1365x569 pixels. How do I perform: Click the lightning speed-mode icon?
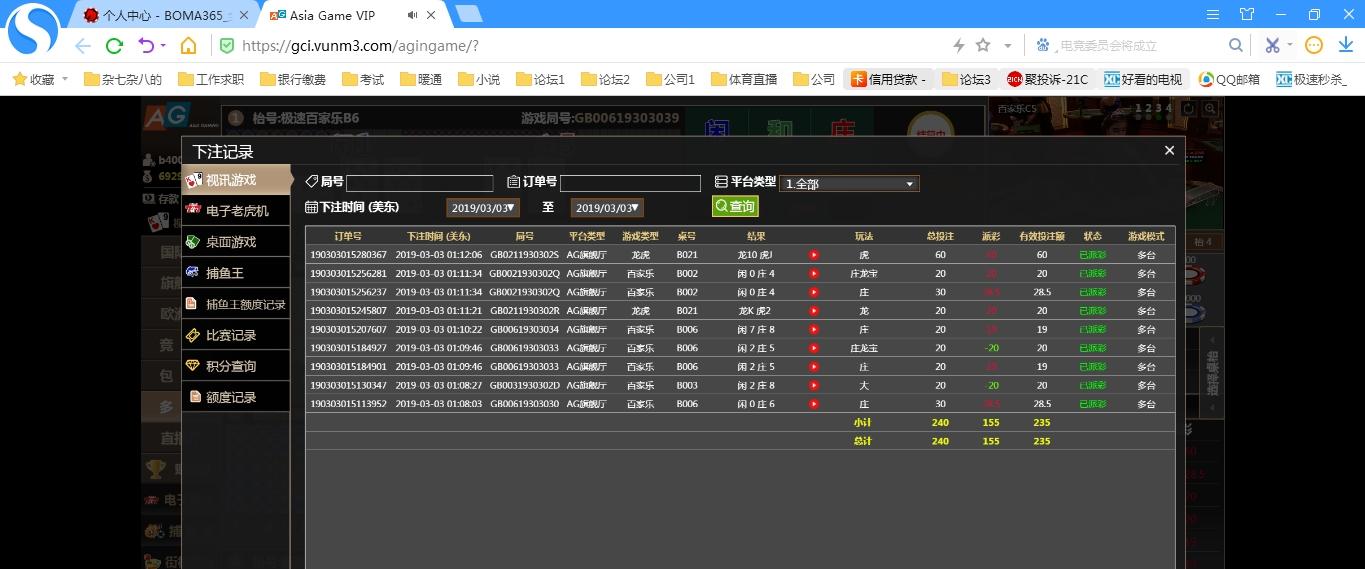[x=958, y=46]
